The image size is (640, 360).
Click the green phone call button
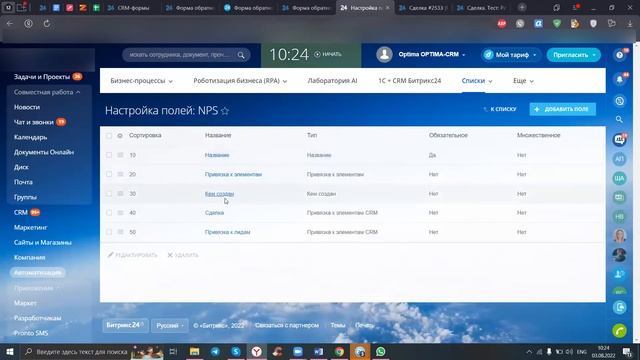[620, 331]
